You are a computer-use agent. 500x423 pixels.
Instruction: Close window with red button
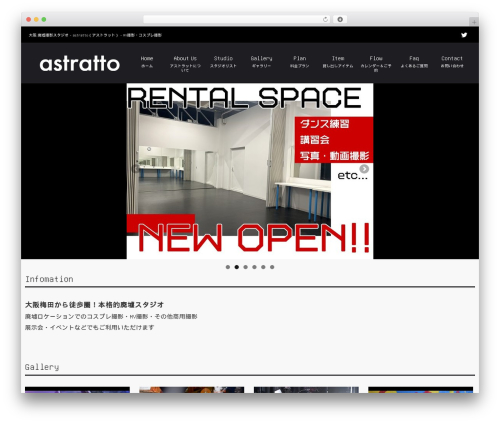[x=29, y=20]
